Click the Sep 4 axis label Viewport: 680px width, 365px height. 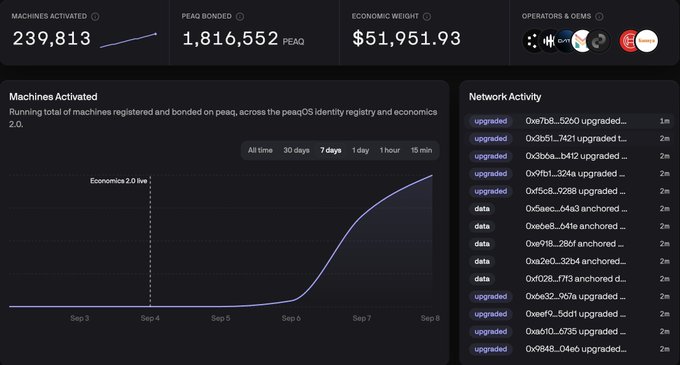[x=150, y=318]
